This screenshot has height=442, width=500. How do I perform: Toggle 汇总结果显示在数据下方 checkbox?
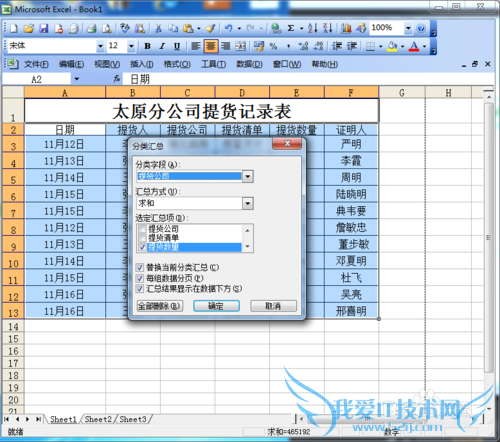pos(140,289)
